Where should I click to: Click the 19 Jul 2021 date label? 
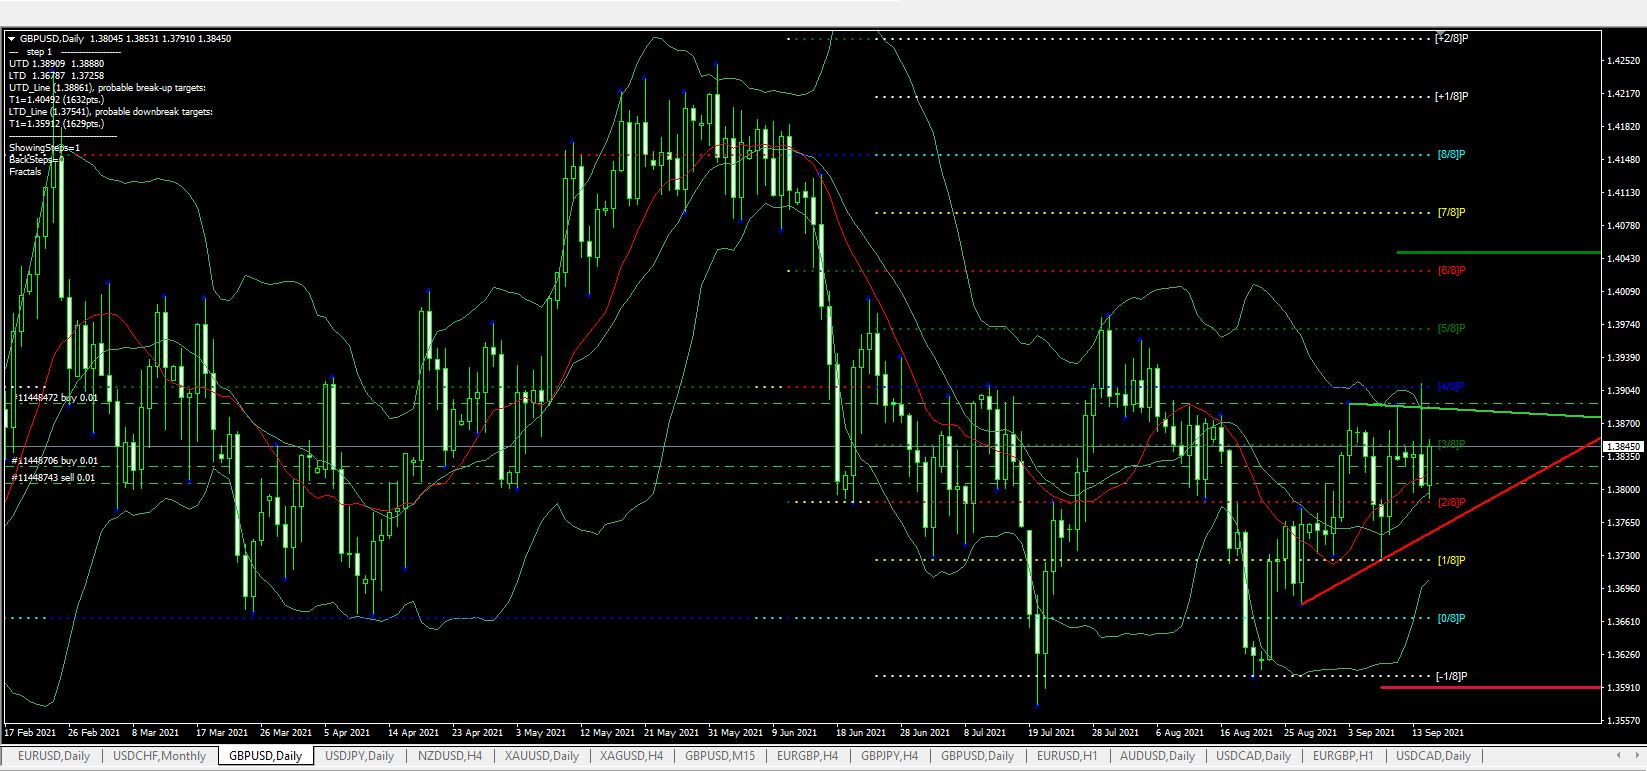tap(1053, 733)
